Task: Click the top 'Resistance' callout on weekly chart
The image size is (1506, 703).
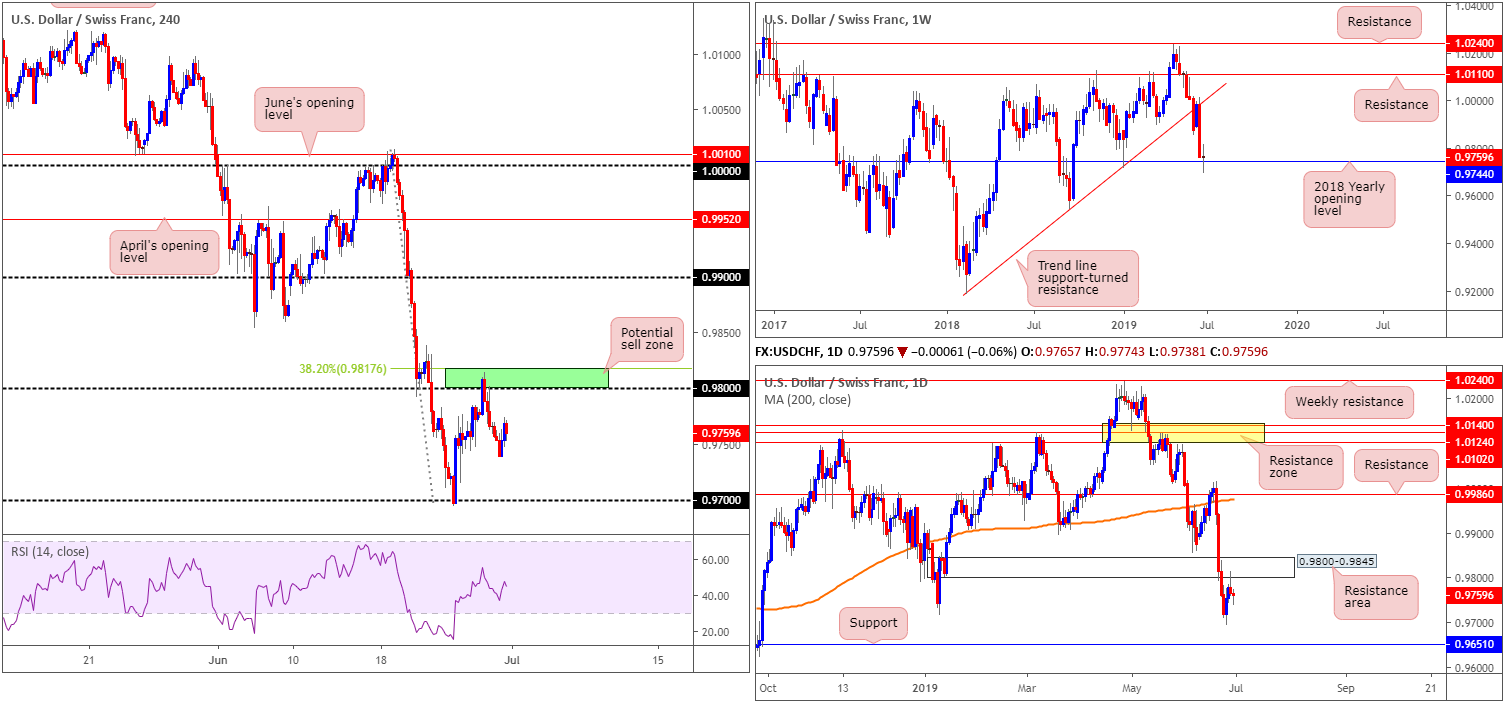Action: tap(1379, 21)
